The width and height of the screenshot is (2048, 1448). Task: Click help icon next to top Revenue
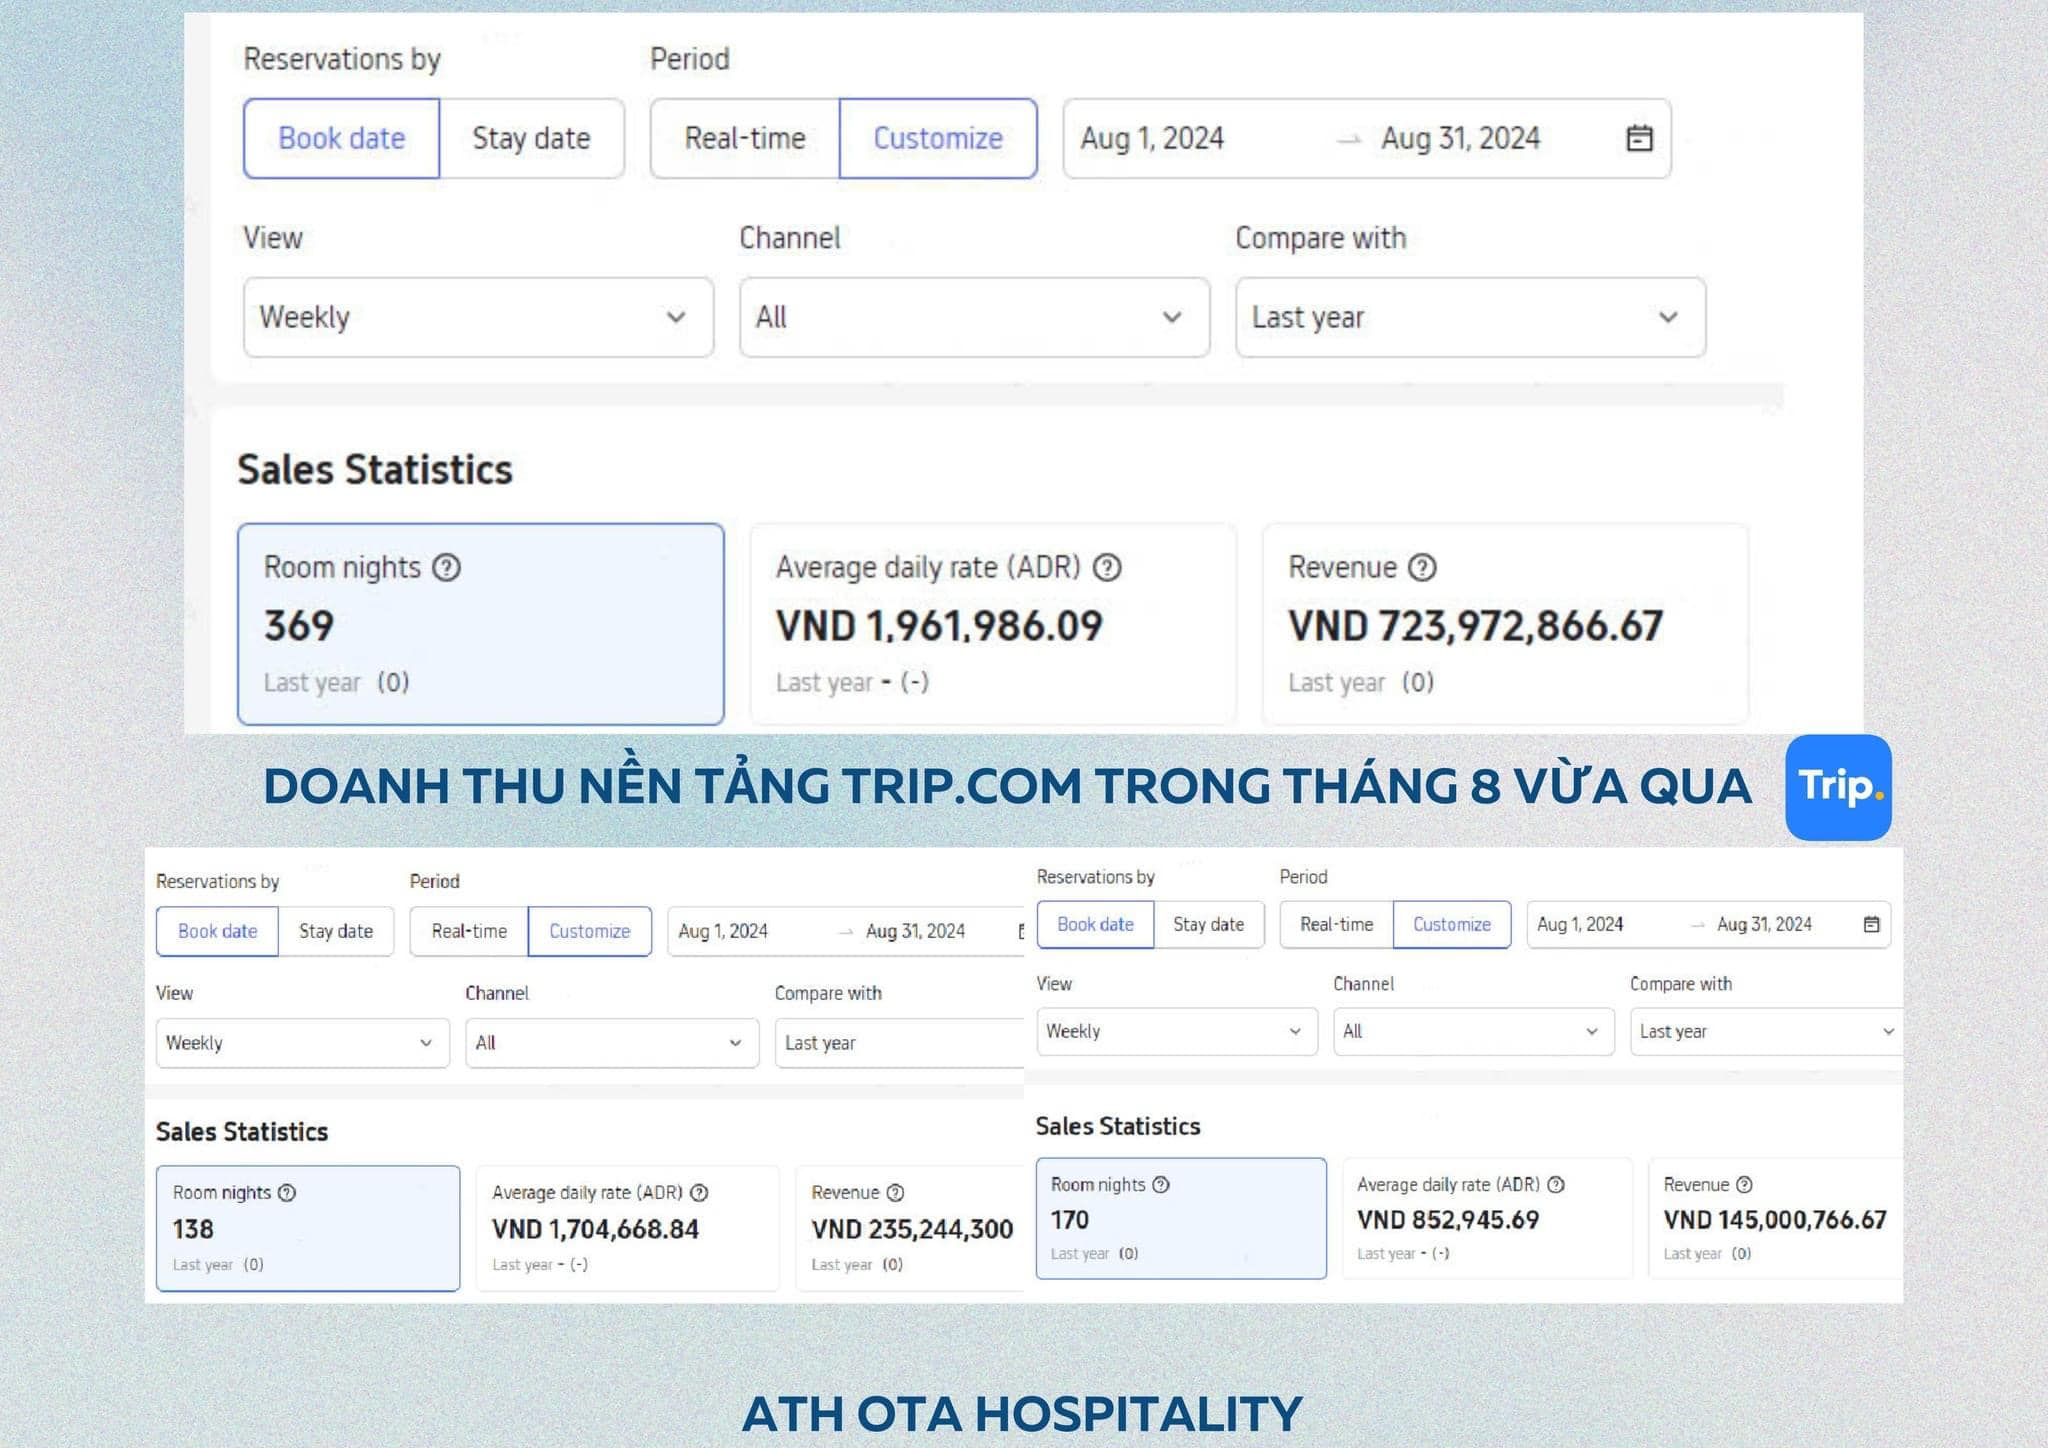coord(1422,568)
